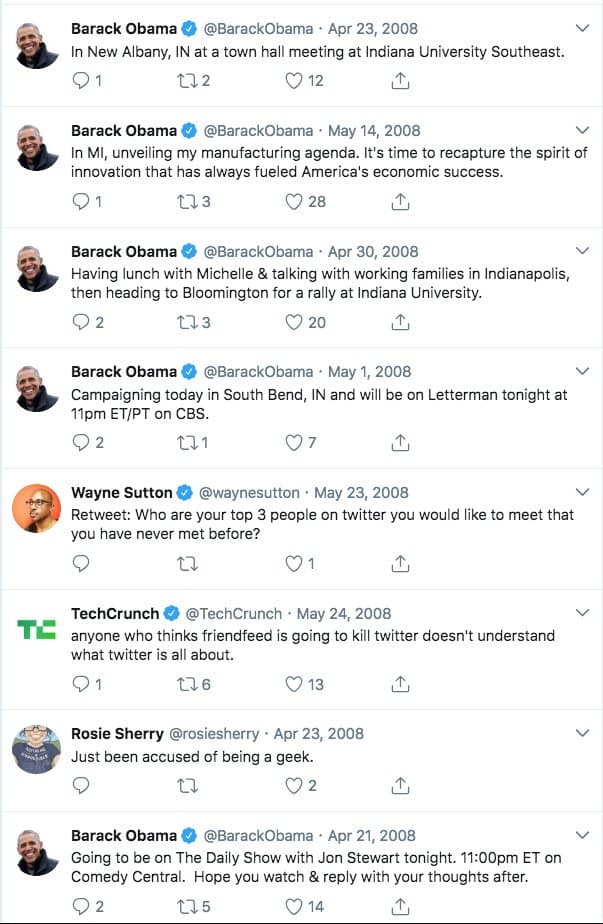Screen dimensions: 603x924
Task: Click Rosie Sherry's profile avatar
Action: click(38, 748)
